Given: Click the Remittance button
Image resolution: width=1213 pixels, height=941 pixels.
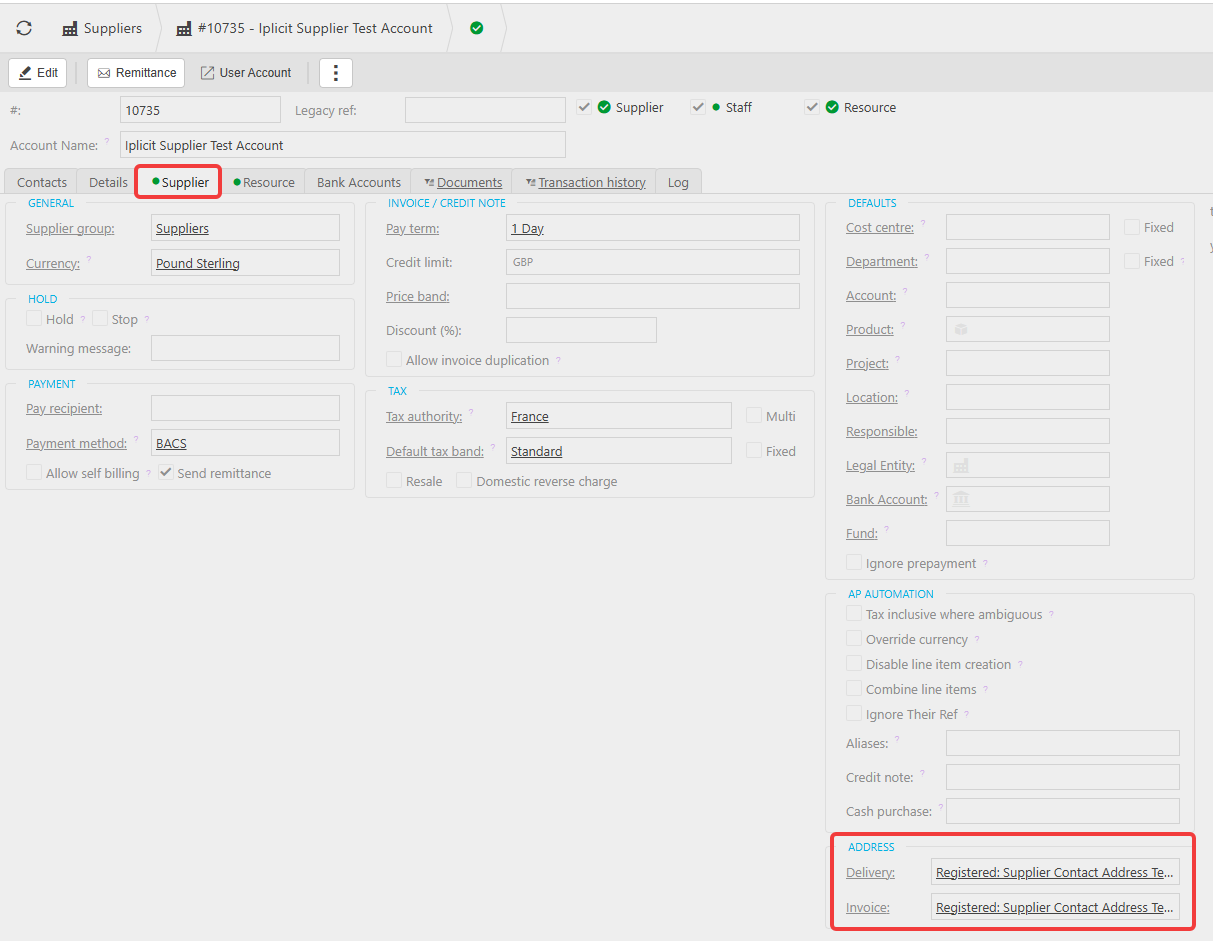Looking at the screenshot, I should pyautogui.click(x=136, y=73).
